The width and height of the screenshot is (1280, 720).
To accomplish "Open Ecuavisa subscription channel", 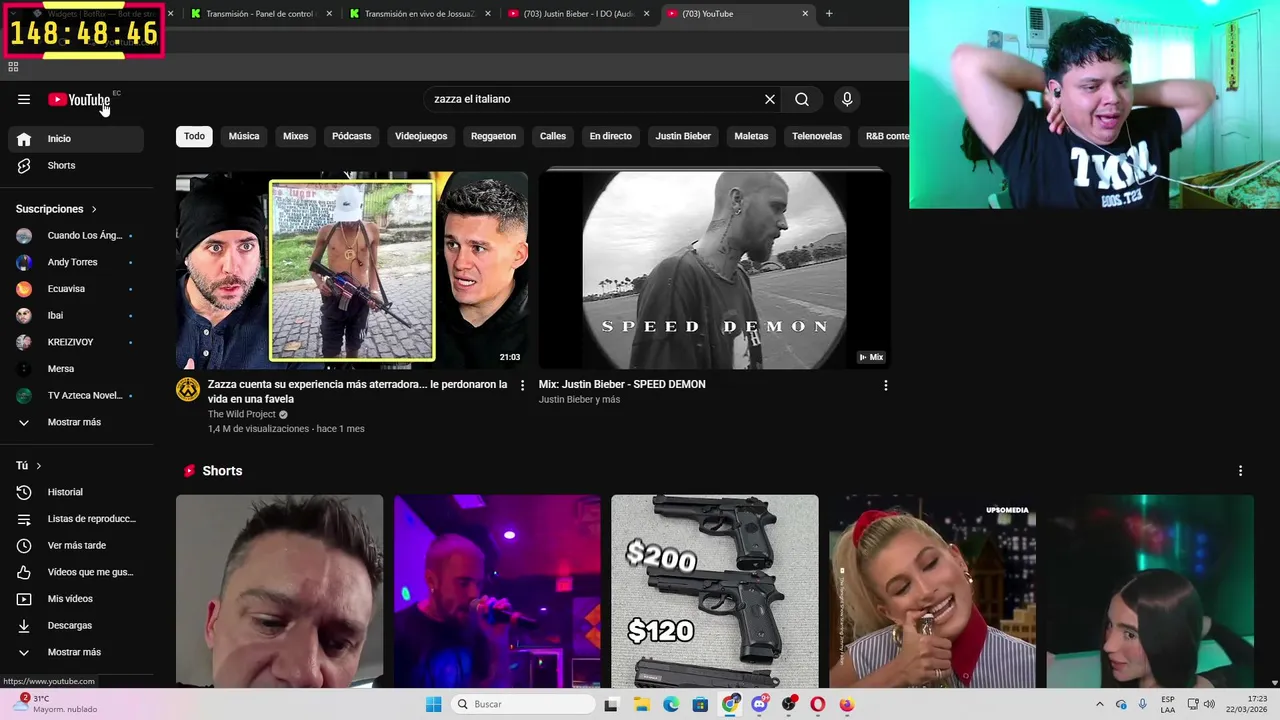I will pos(76,289).
